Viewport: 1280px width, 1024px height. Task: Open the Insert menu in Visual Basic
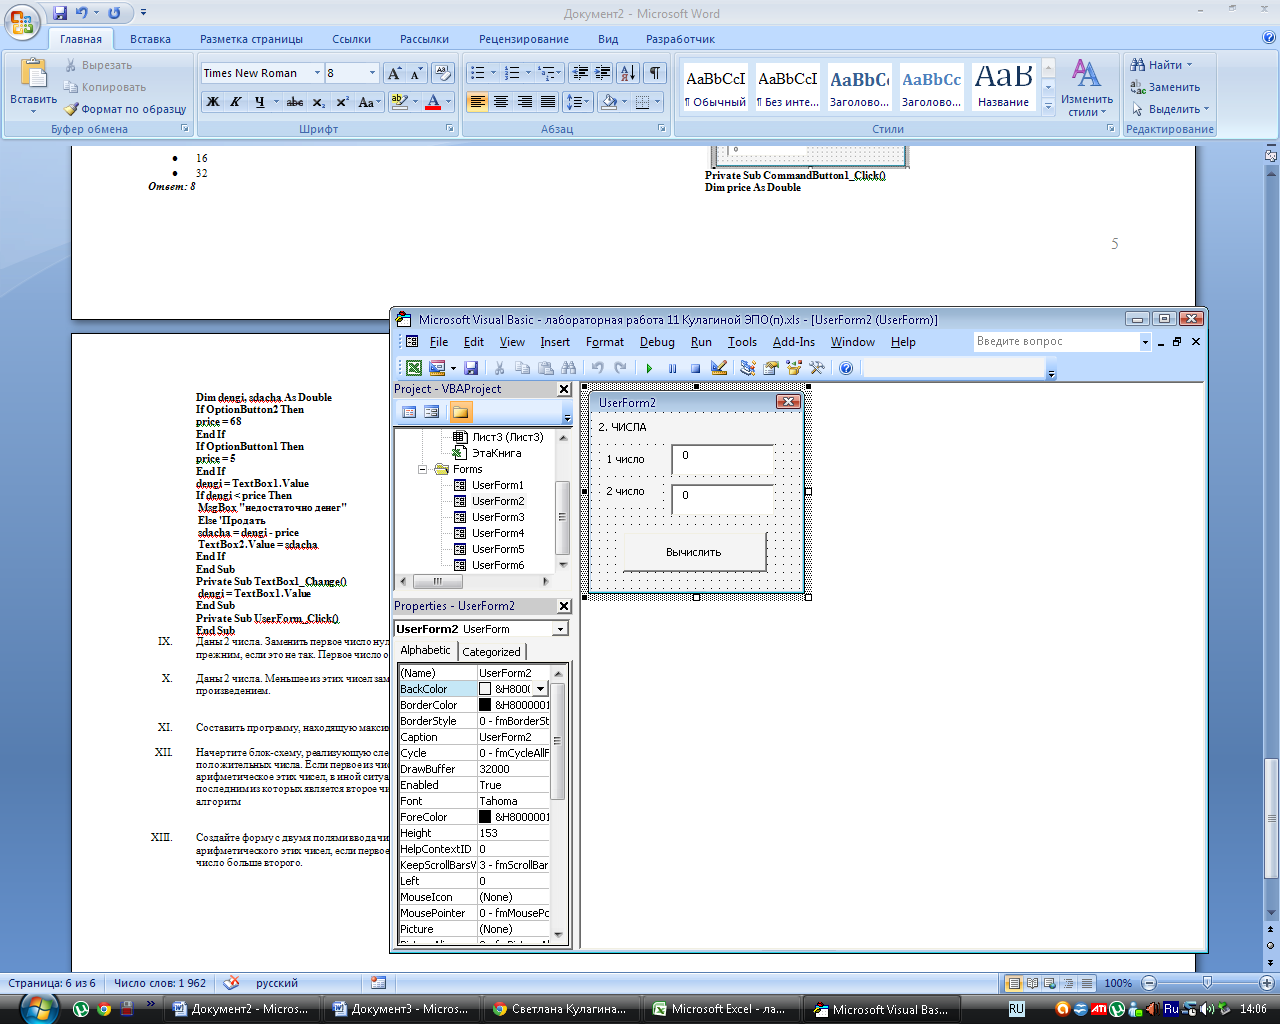pos(555,342)
